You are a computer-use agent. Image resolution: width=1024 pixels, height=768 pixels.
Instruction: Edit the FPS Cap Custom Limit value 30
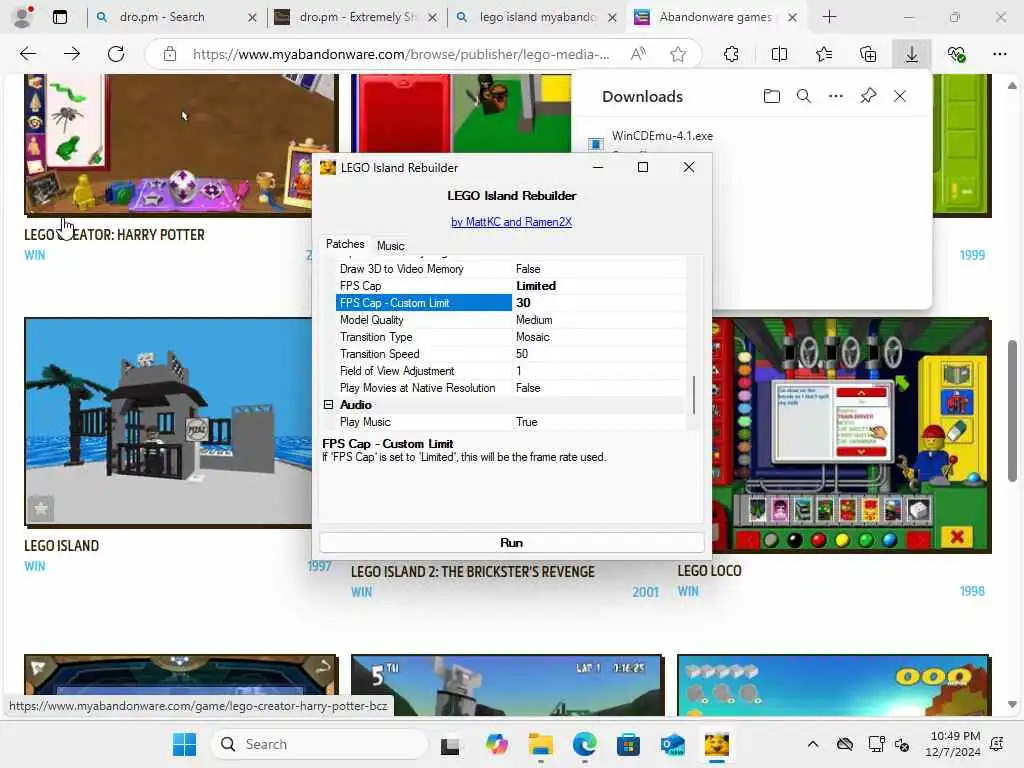(600, 303)
